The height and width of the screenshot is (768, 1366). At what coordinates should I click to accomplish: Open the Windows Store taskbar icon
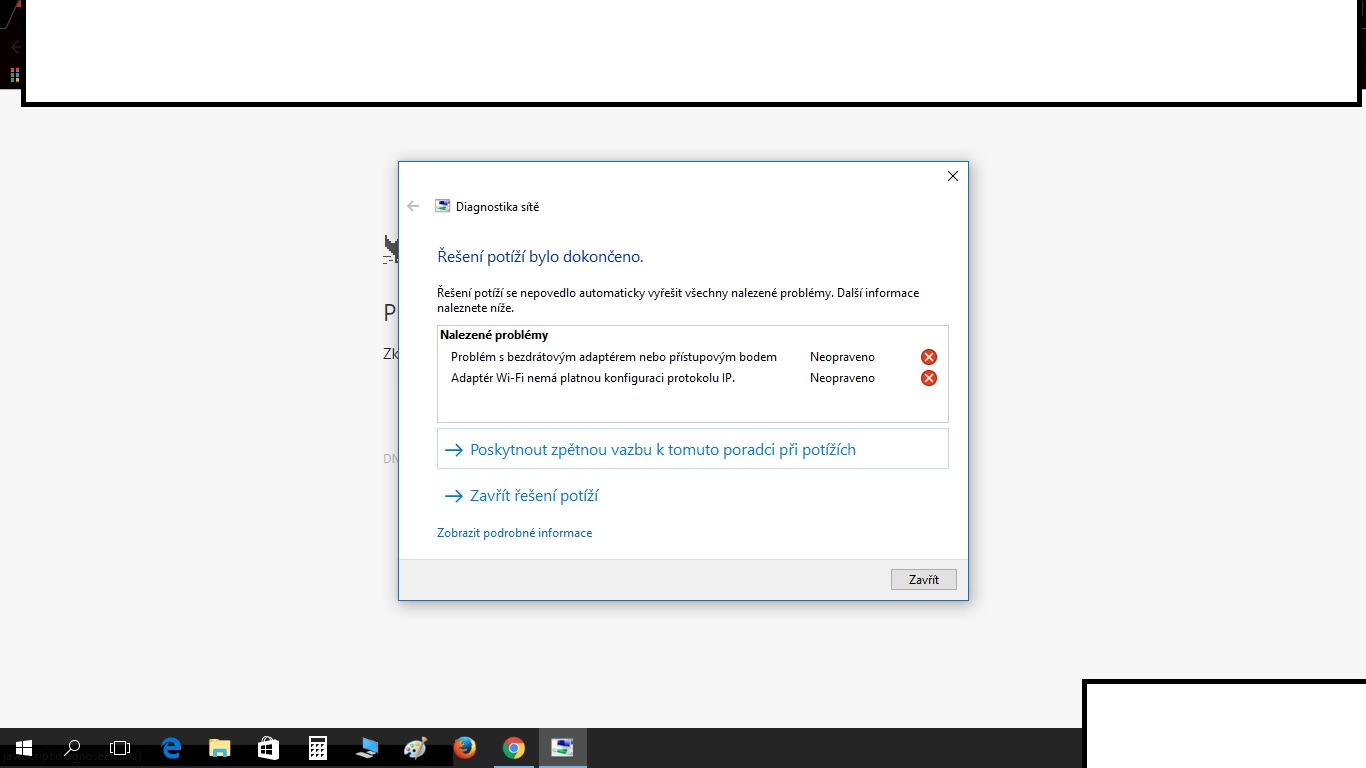click(268, 748)
